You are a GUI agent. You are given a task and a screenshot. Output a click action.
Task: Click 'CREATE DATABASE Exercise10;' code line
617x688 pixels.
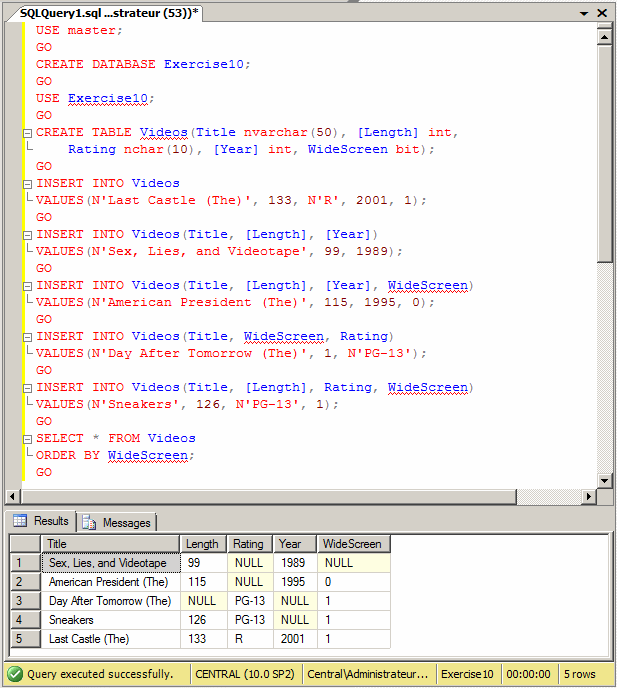pyautogui.click(x=143, y=64)
